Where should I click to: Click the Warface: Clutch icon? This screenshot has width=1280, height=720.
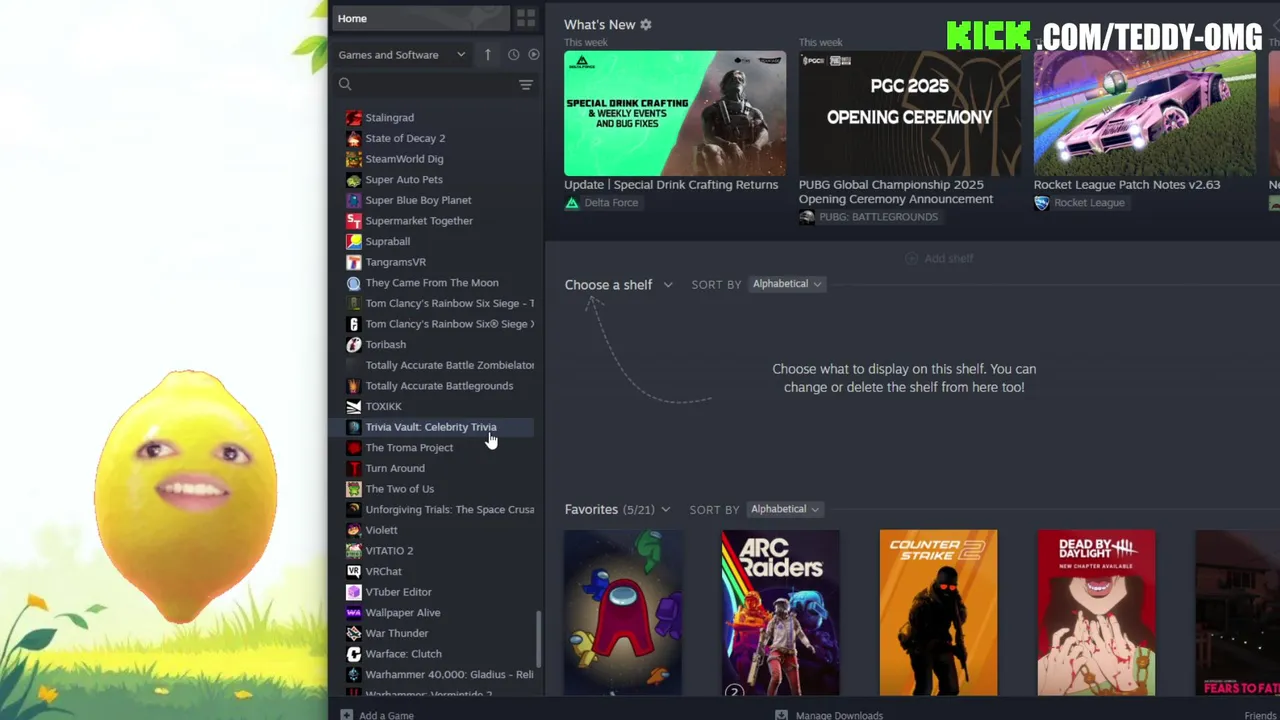pos(353,654)
